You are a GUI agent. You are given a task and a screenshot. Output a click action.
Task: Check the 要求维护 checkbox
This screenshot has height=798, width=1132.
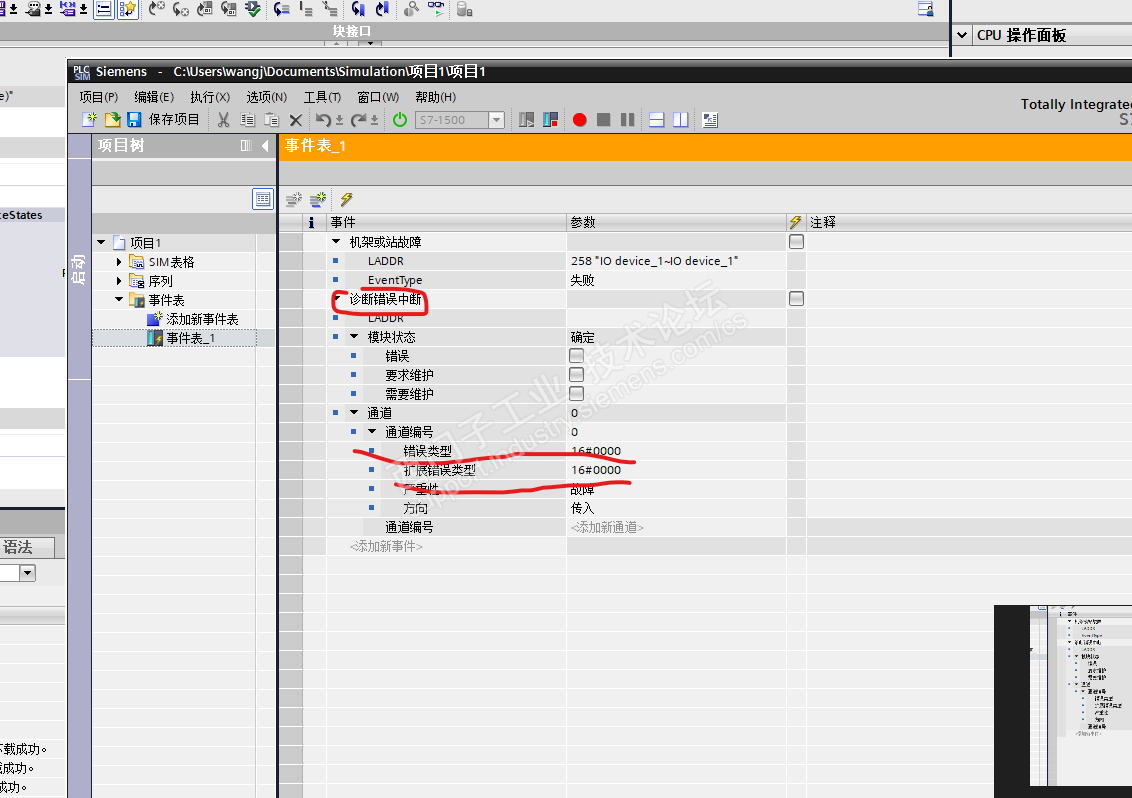click(x=576, y=374)
